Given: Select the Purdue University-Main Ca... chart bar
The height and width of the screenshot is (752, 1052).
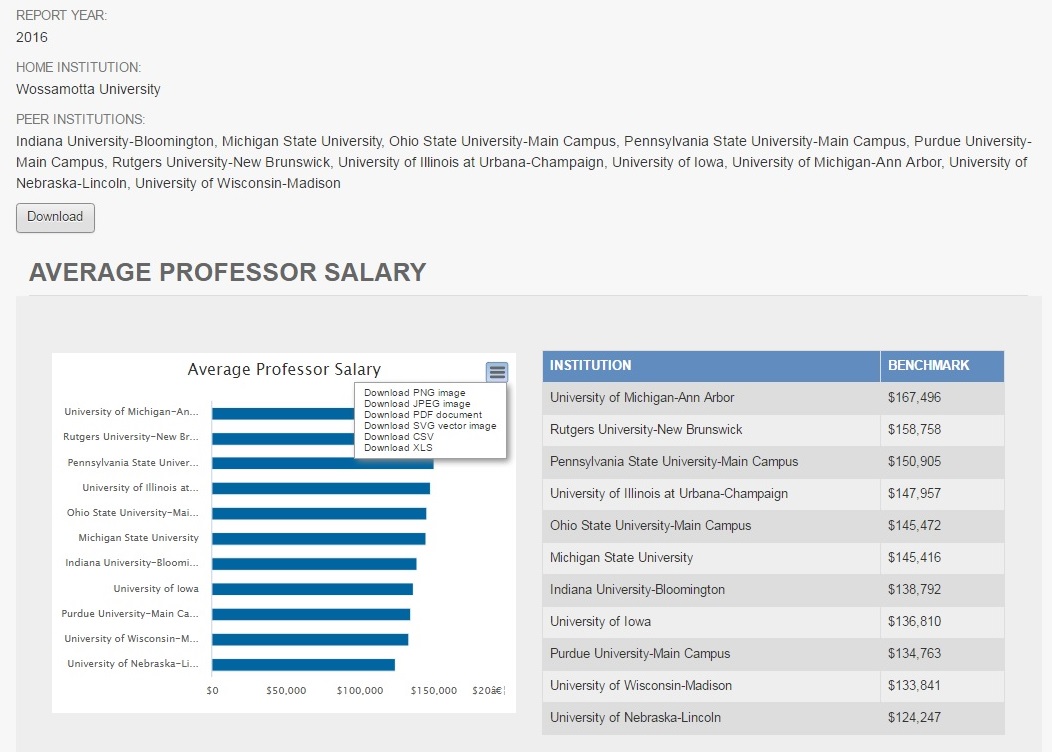Looking at the screenshot, I should tap(311, 614).
